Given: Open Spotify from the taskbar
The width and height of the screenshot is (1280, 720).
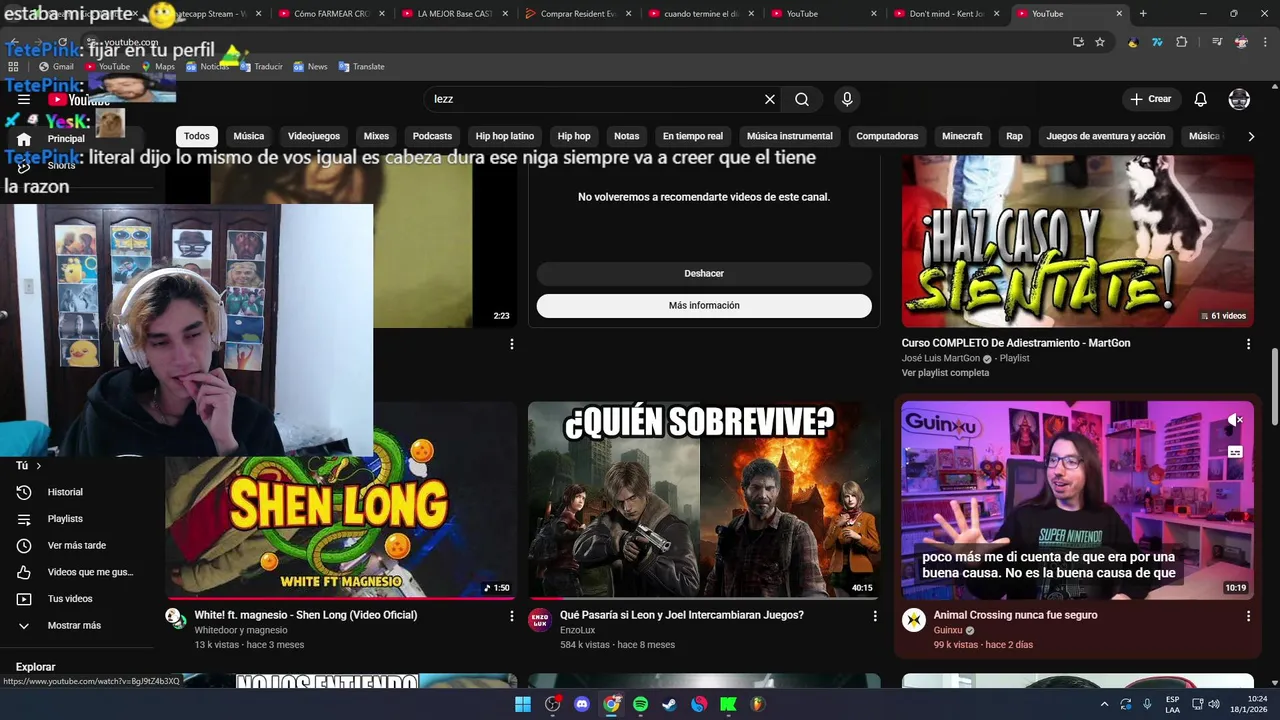Looking at the screenshot, I should click(640, 704).
